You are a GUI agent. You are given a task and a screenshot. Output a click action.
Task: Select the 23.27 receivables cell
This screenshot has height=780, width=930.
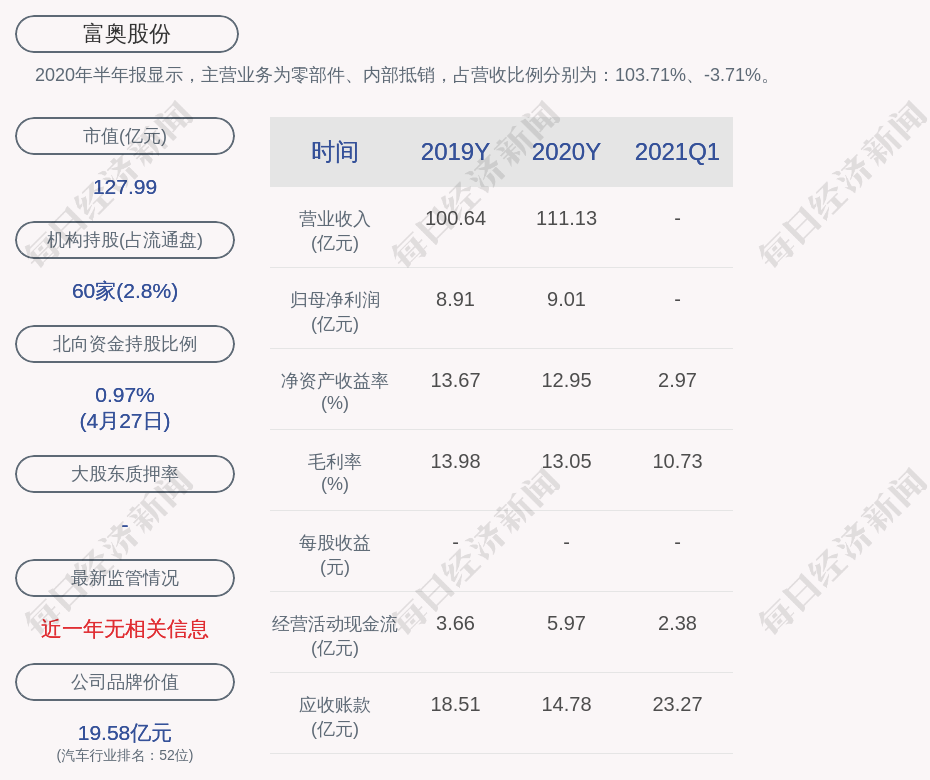tap(677, 705)
